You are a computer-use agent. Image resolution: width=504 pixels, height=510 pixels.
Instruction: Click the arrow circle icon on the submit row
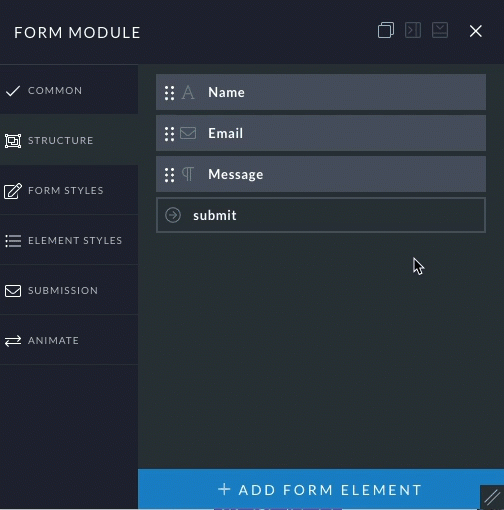173,215
